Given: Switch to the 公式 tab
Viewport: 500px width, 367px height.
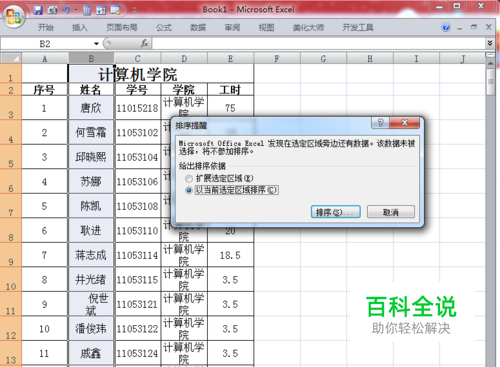Looking at the screenshot, I should [164, 27].
